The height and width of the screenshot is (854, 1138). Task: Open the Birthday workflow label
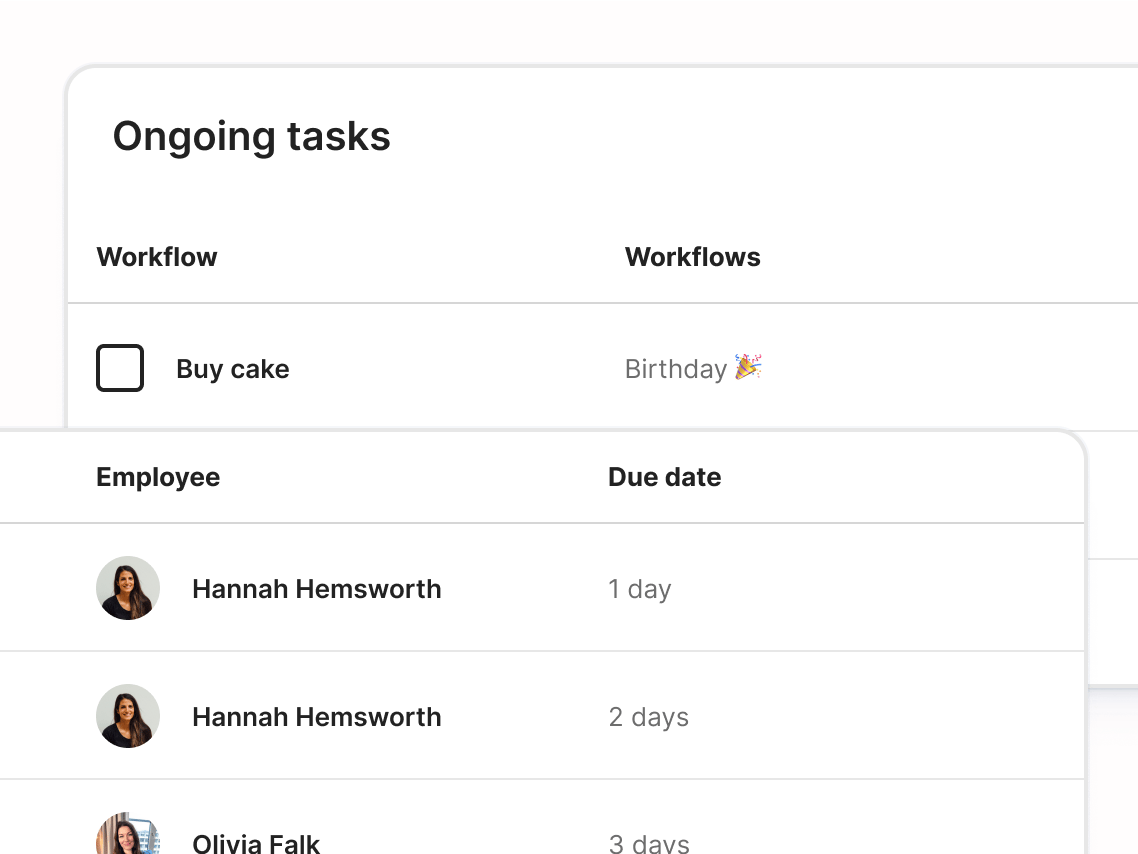[678, 368]
